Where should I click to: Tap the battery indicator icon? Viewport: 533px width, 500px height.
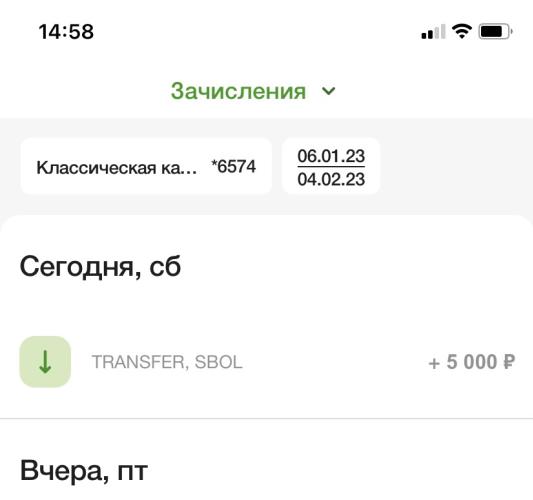[495, 32]
